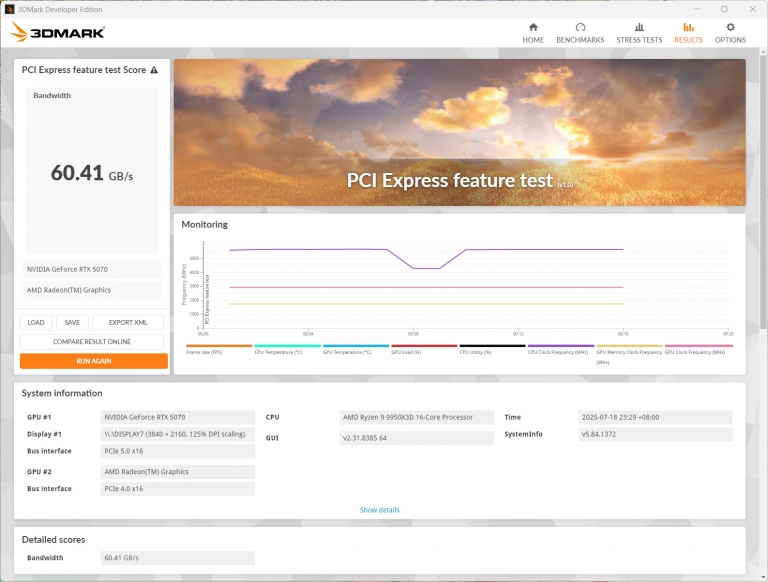
Task: Select the RESULTS tab label
Action: point(688,40)
